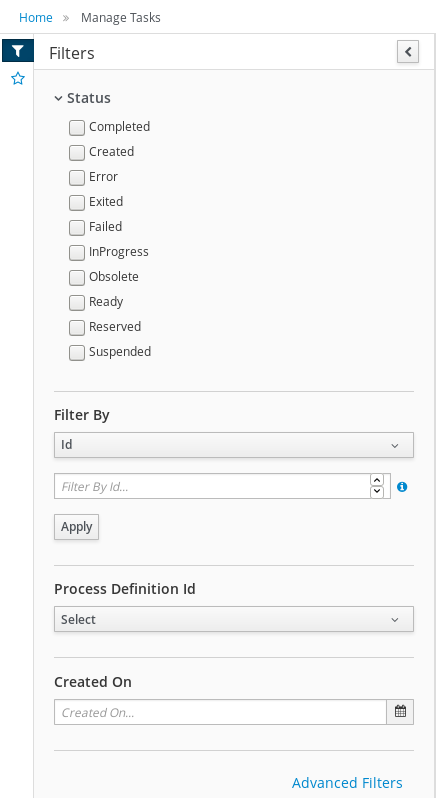Viewport: 436px width, 798px height.
Task: Check the Completed status box
Action: point(77,128)
